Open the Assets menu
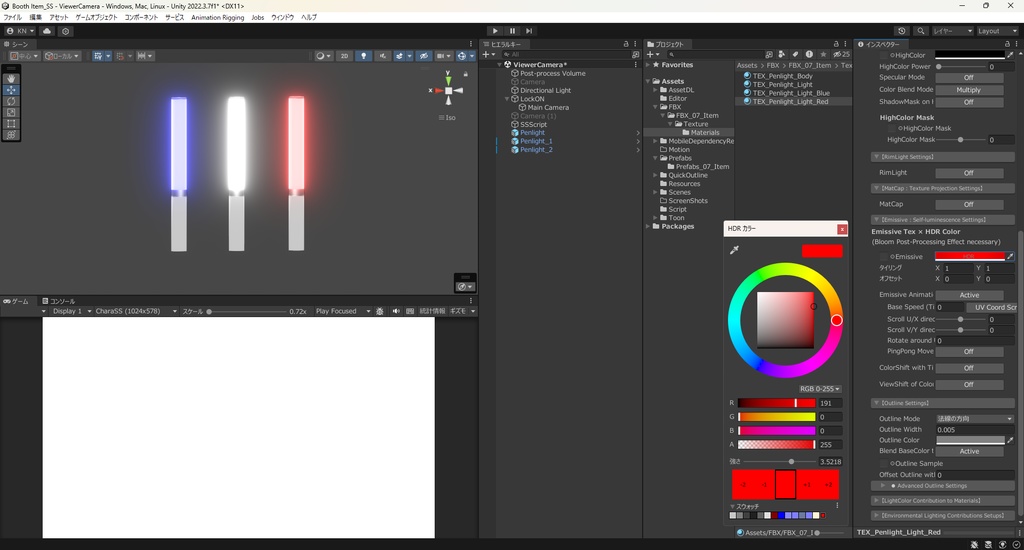This screenshot has height=550, width=1024. coord(59,18)
